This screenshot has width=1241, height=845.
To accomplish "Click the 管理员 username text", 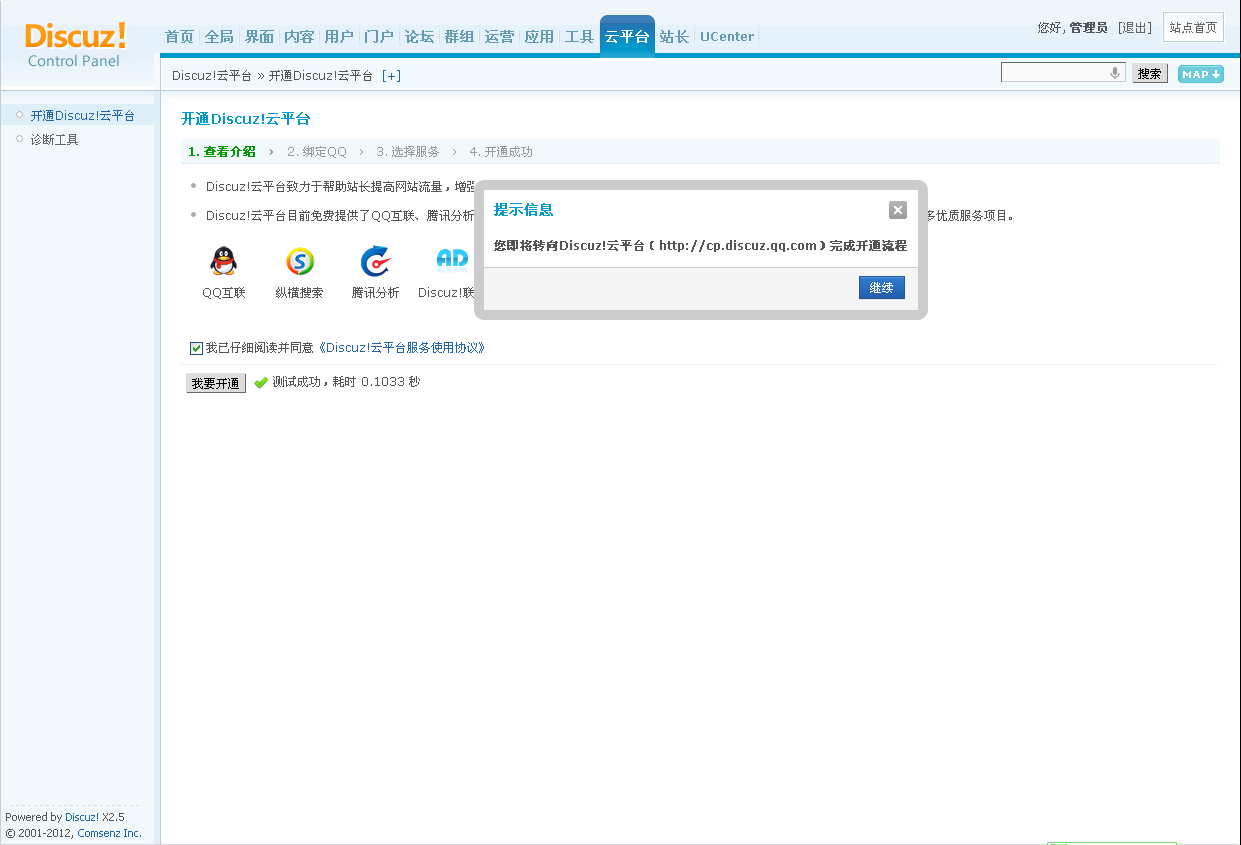I will 1088,28.
